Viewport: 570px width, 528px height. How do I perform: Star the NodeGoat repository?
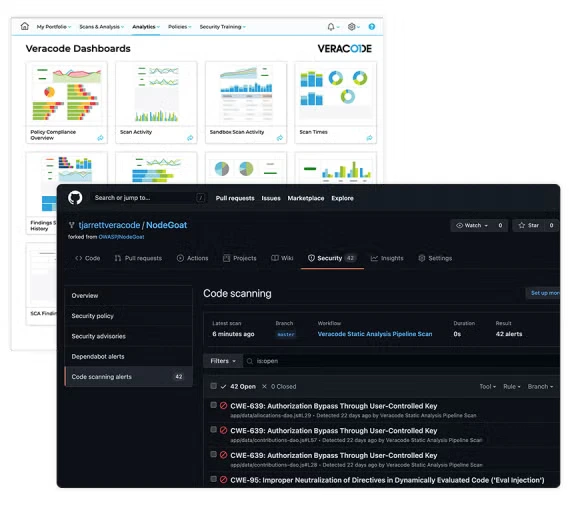(530, 225)
